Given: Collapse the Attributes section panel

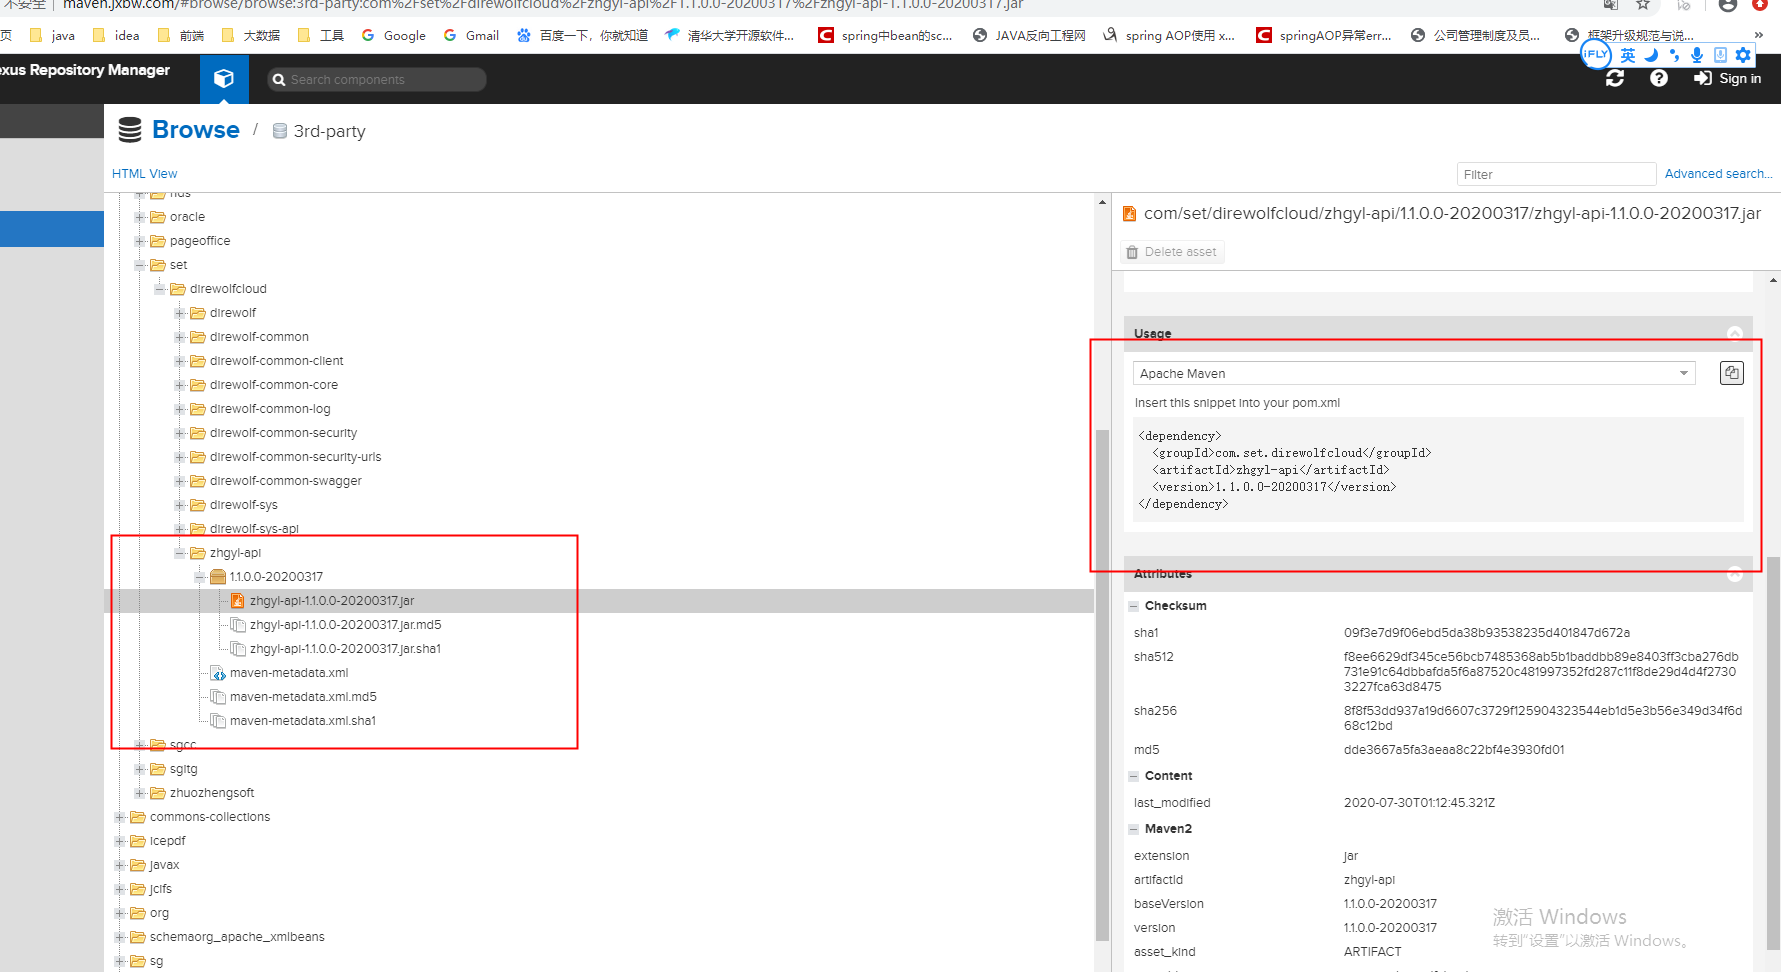Looking at the screenshot, I should 1735,574.
